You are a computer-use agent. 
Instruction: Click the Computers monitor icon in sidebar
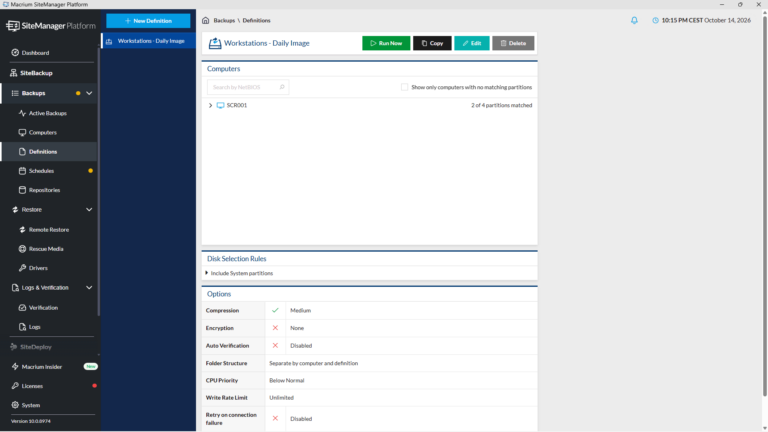click(22, 132)
